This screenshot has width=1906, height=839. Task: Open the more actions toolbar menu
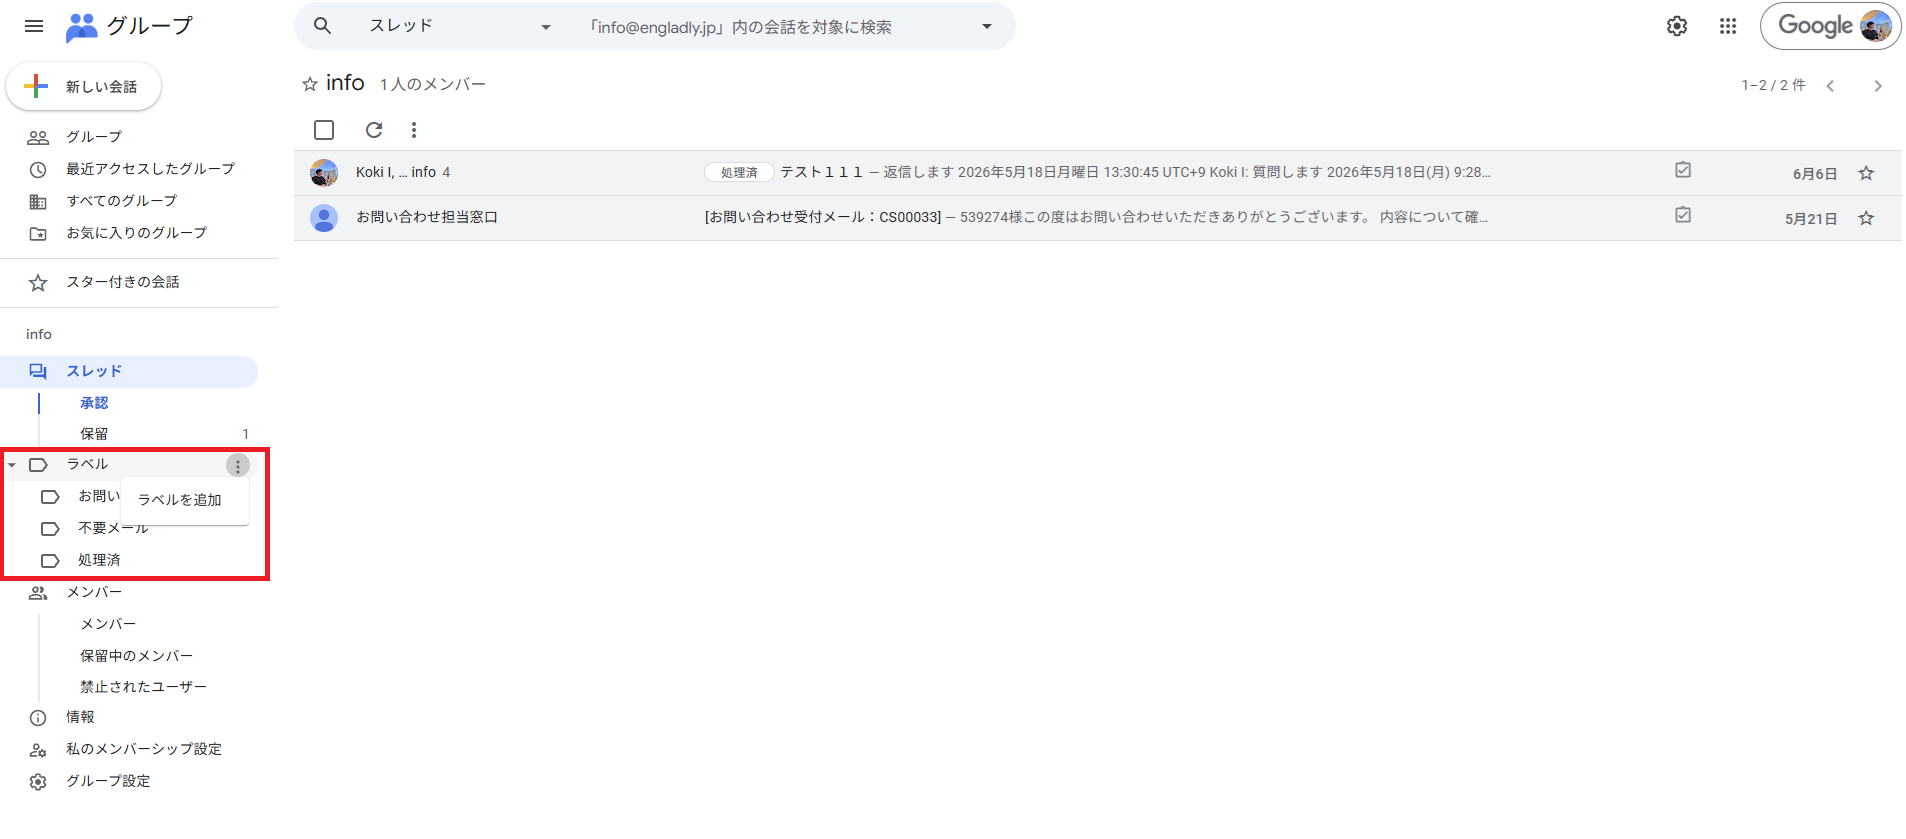414,130
